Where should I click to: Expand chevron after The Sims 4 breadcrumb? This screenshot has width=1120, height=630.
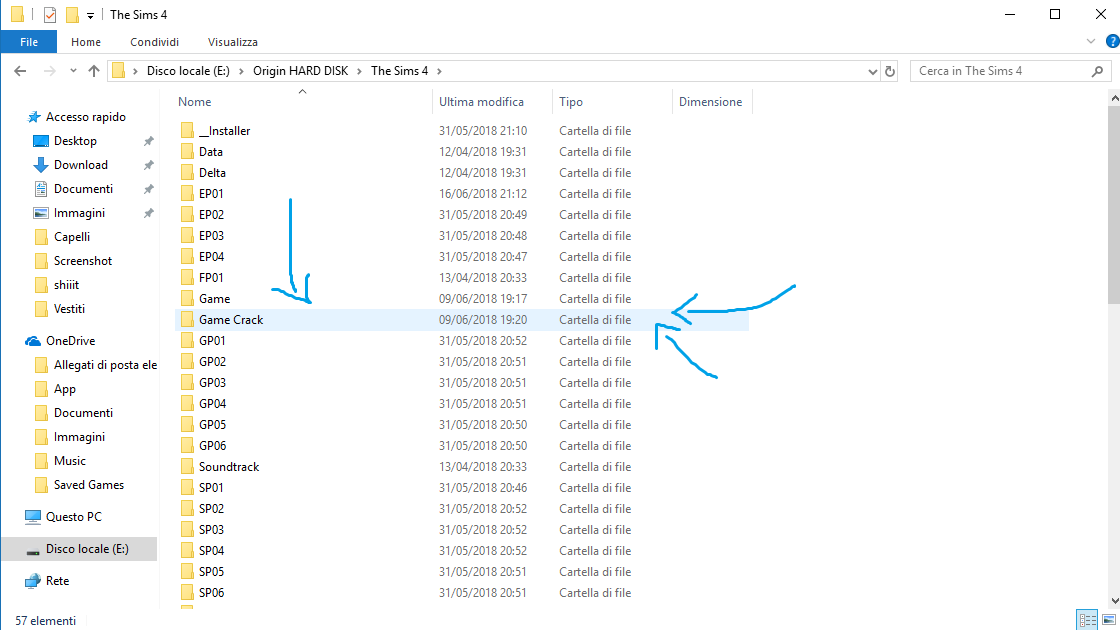tap(439, 71)
